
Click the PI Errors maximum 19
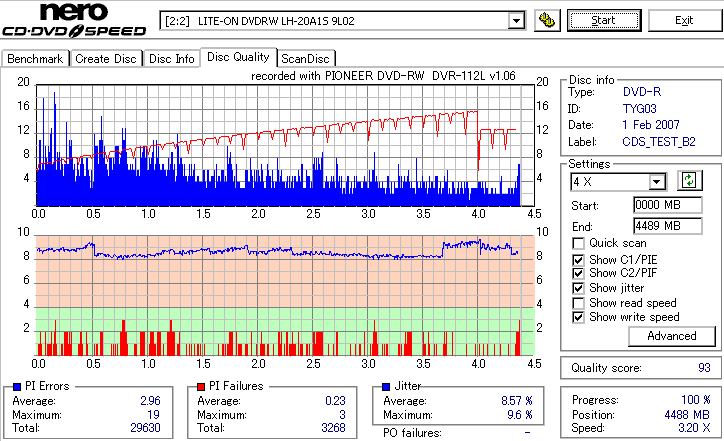pyautogui.click(x=154, y=415)
